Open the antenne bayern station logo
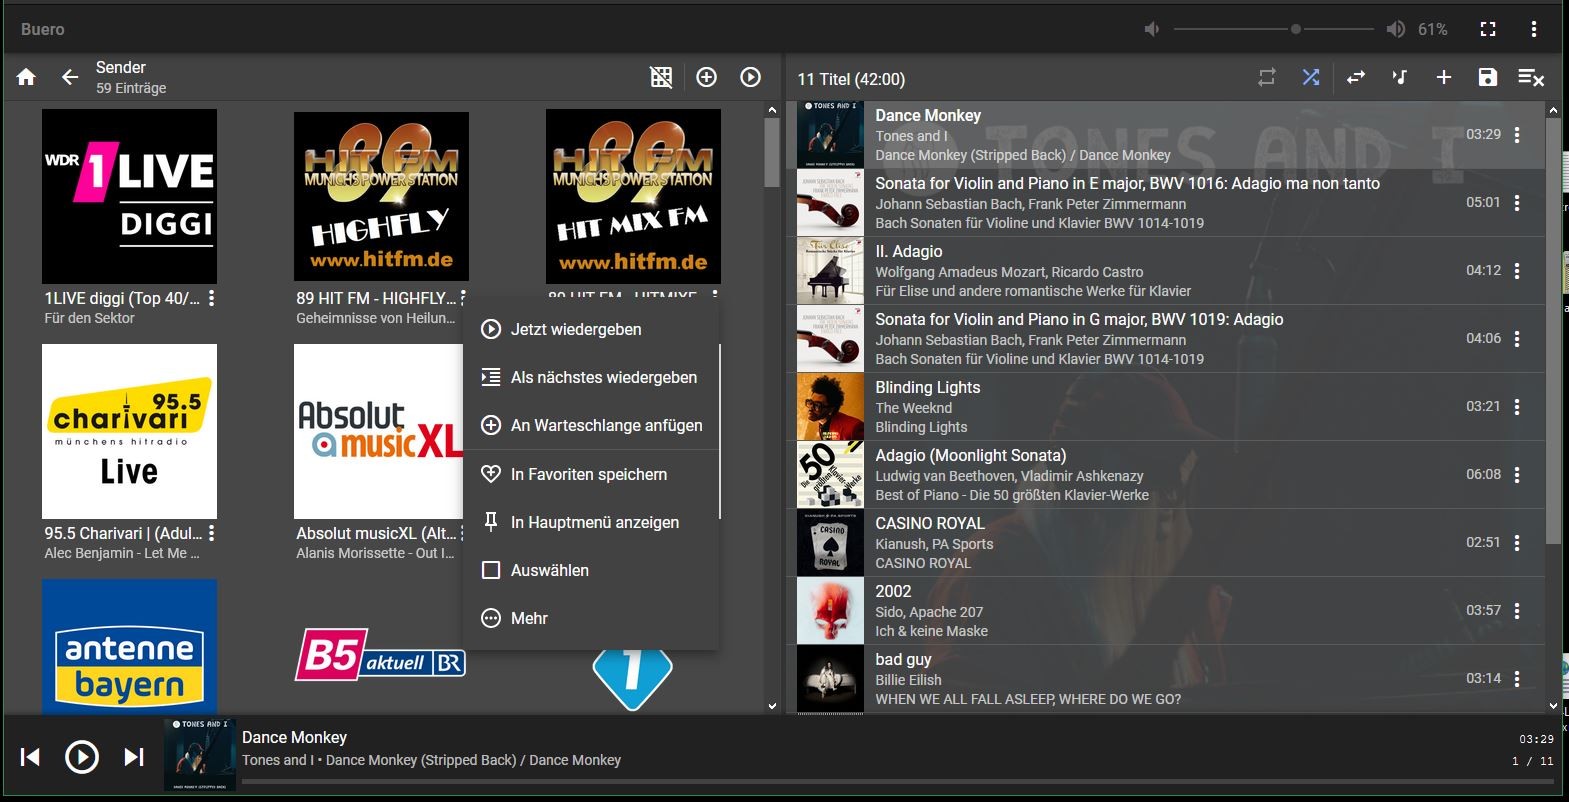This screenshot has height=802, width=1569. point(129,646)
